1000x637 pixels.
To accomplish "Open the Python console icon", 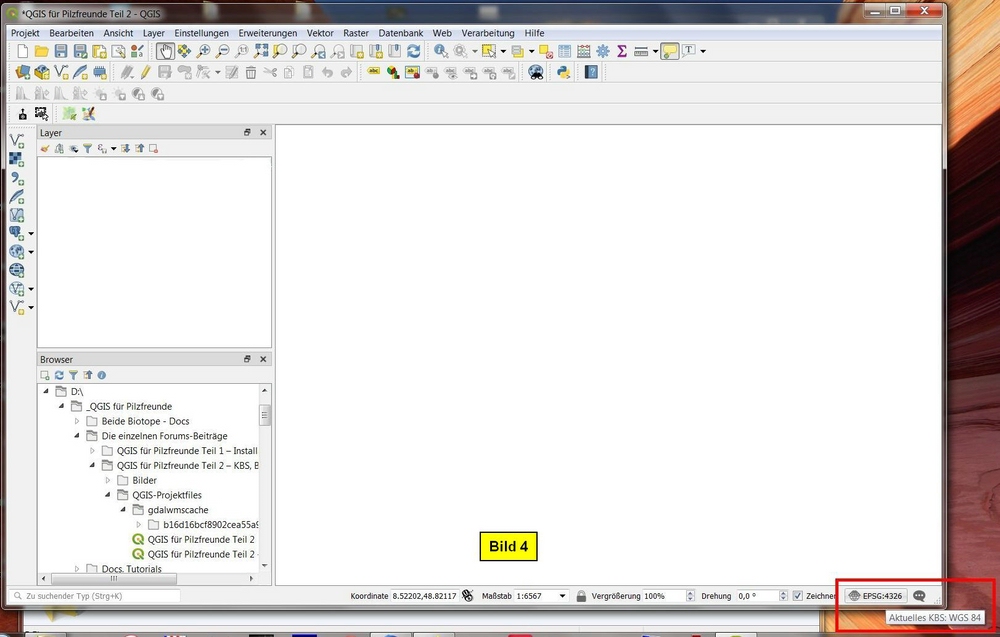I will point(564,72).
